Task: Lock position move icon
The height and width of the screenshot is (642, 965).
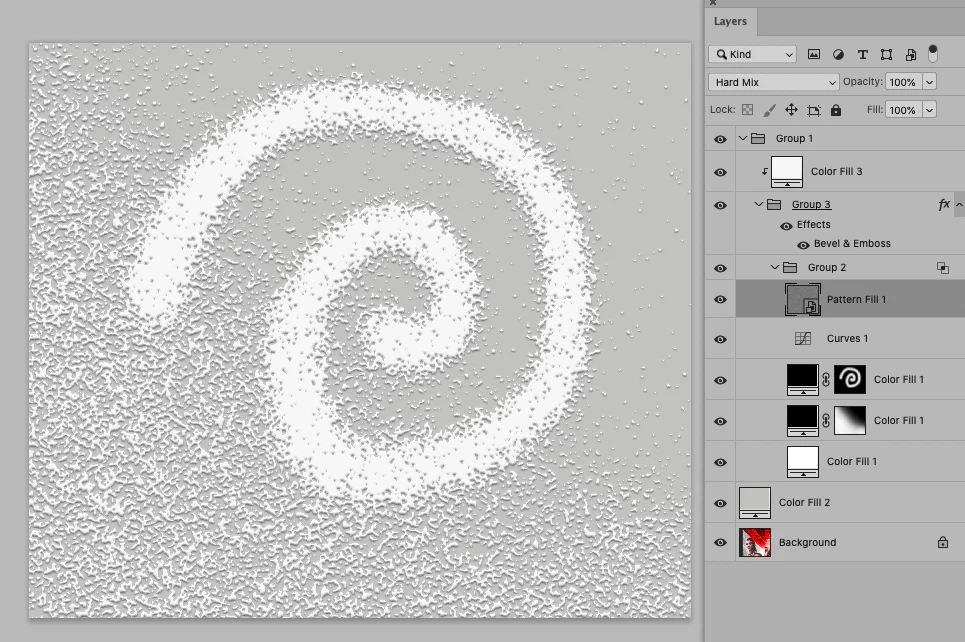Action: (x=791, y=110)
